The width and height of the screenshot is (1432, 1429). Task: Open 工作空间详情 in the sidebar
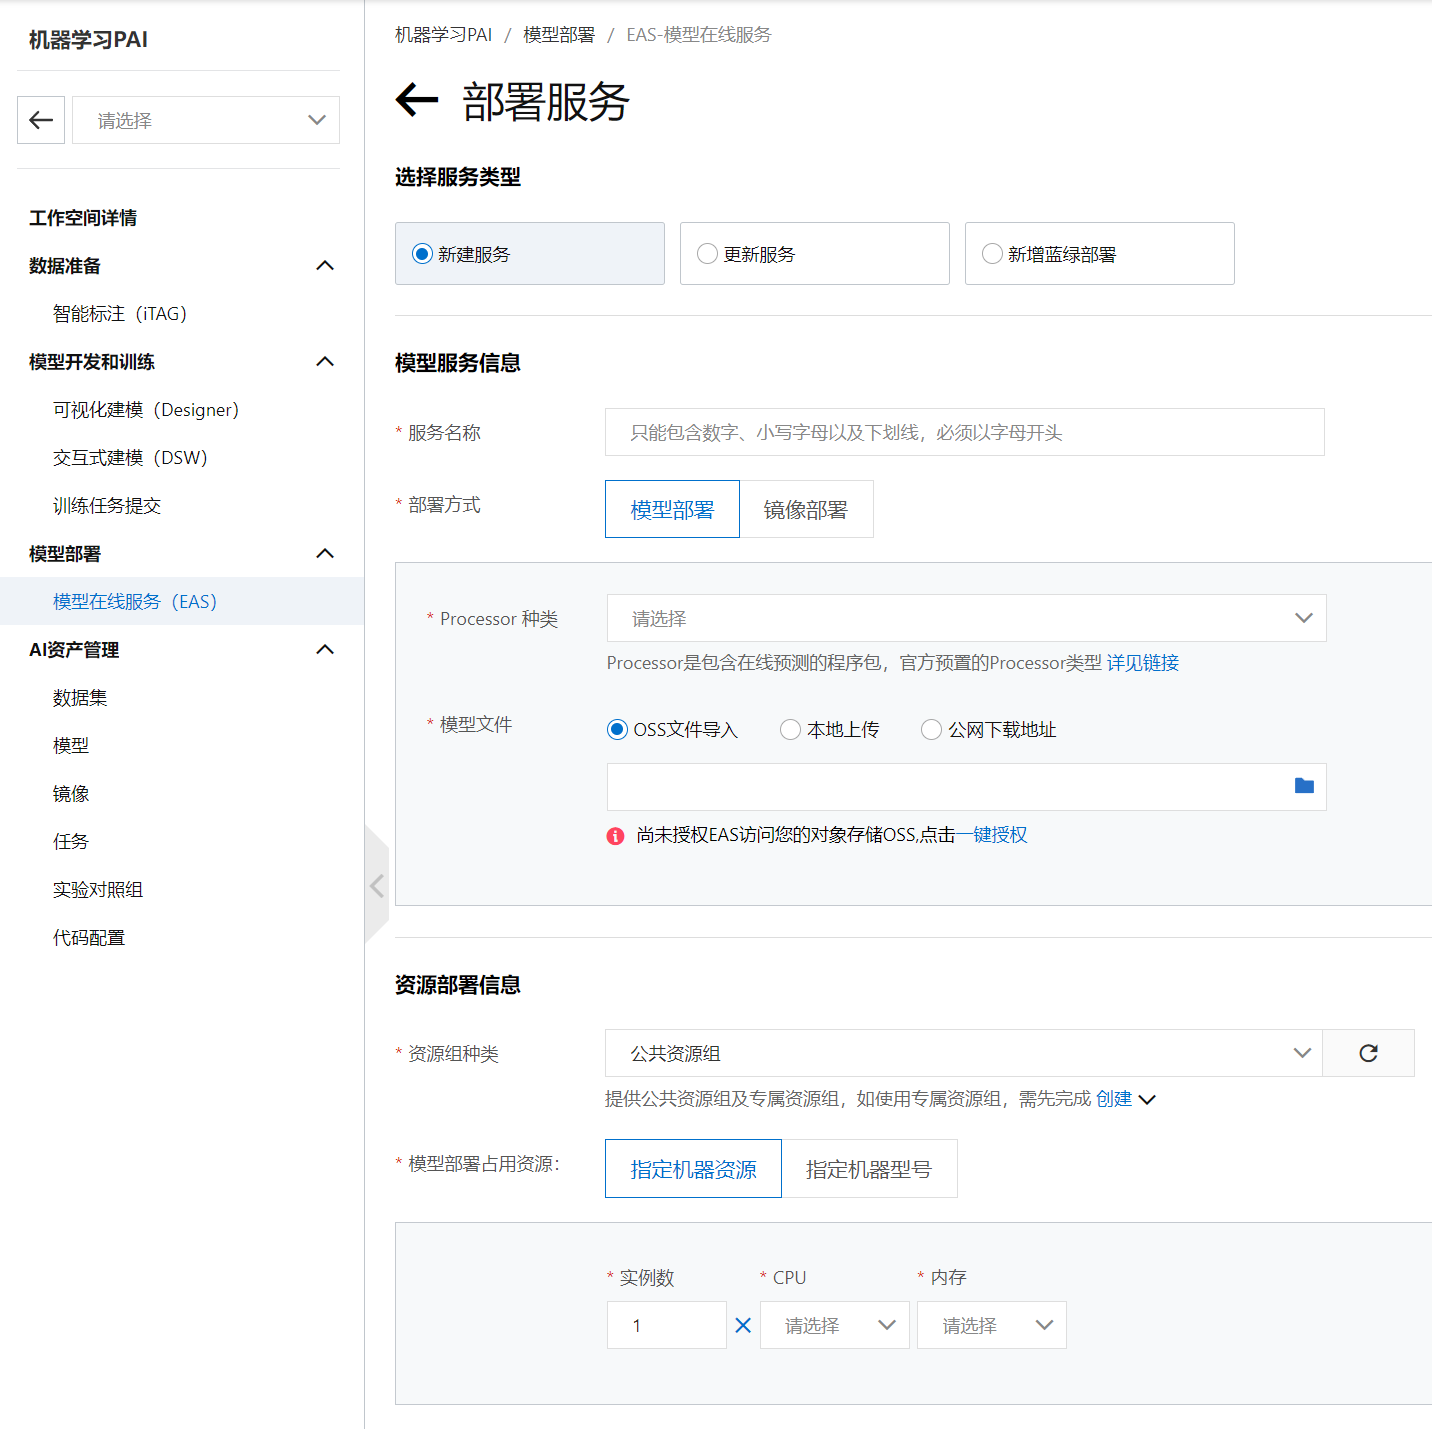(83, 218)
